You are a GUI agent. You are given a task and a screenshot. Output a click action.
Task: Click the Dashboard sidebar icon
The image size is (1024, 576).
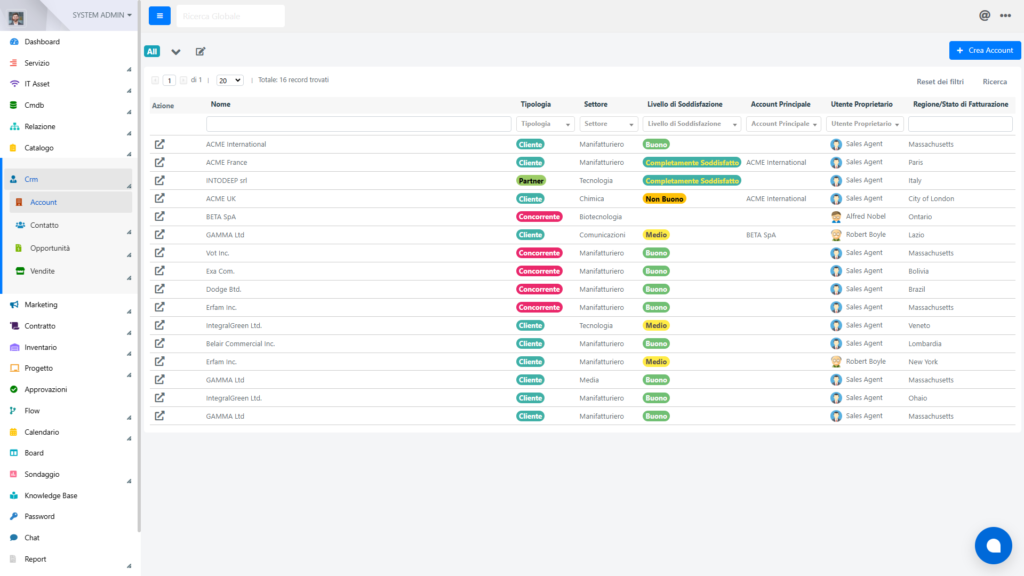click(x=14, y=42)
